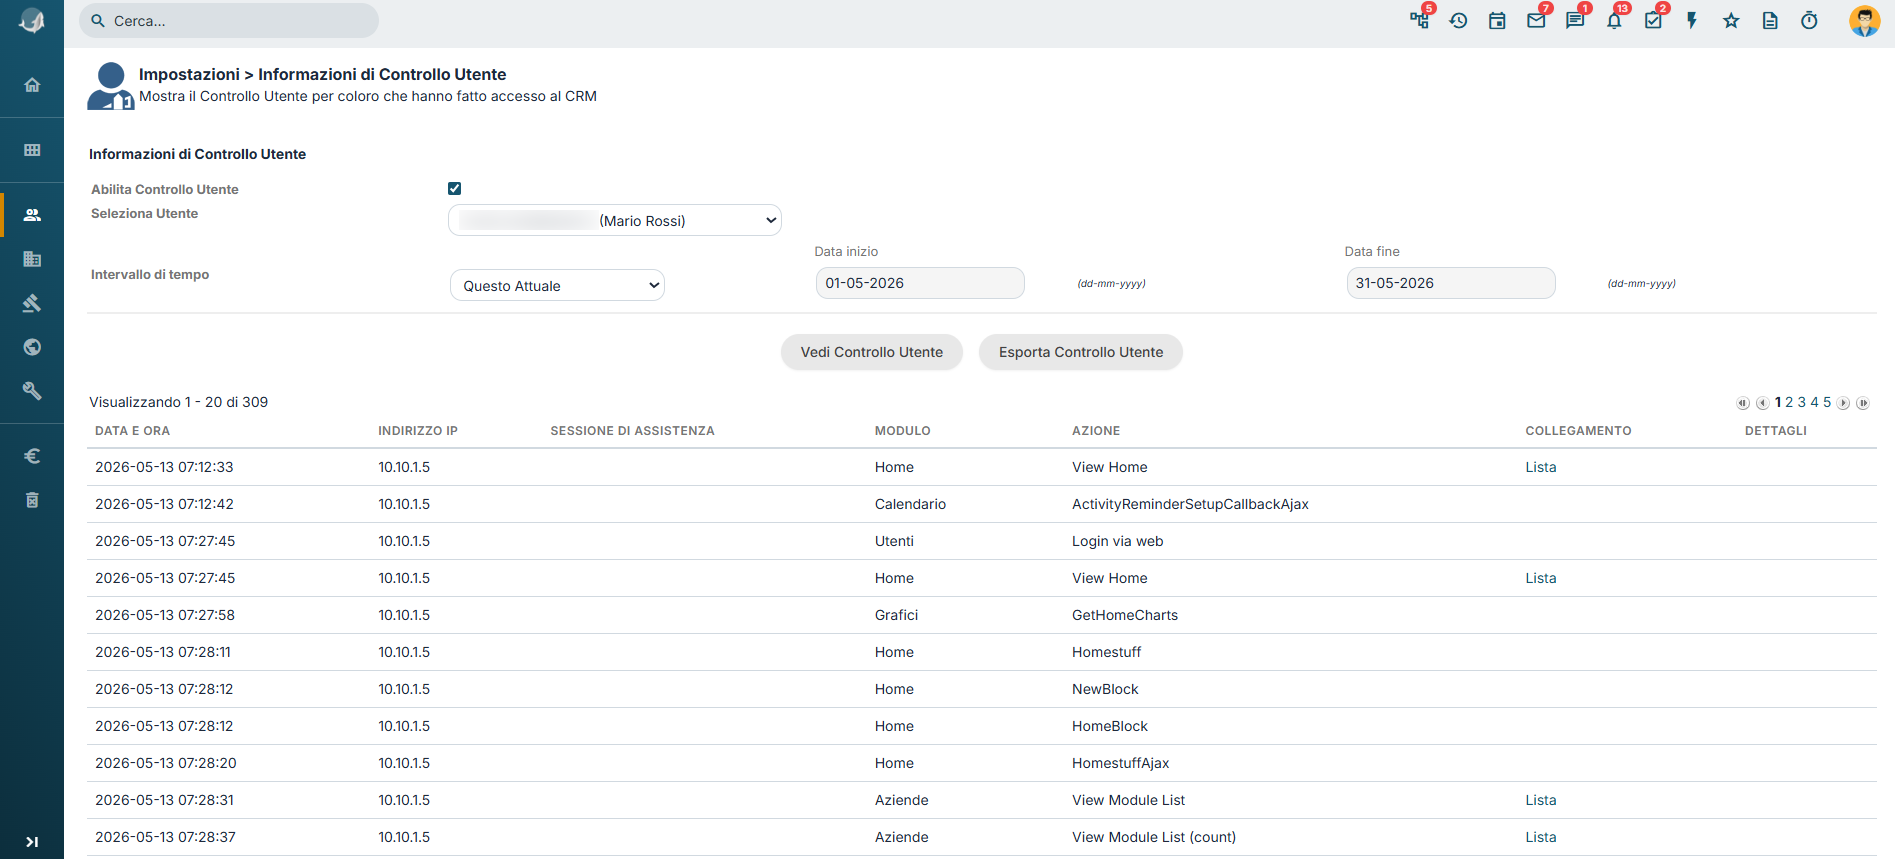Image resolution: width=1895 pixels, height=859 pixels.
Task: Open the gavel icon in sidebar
Action: (x=32, y=303)
